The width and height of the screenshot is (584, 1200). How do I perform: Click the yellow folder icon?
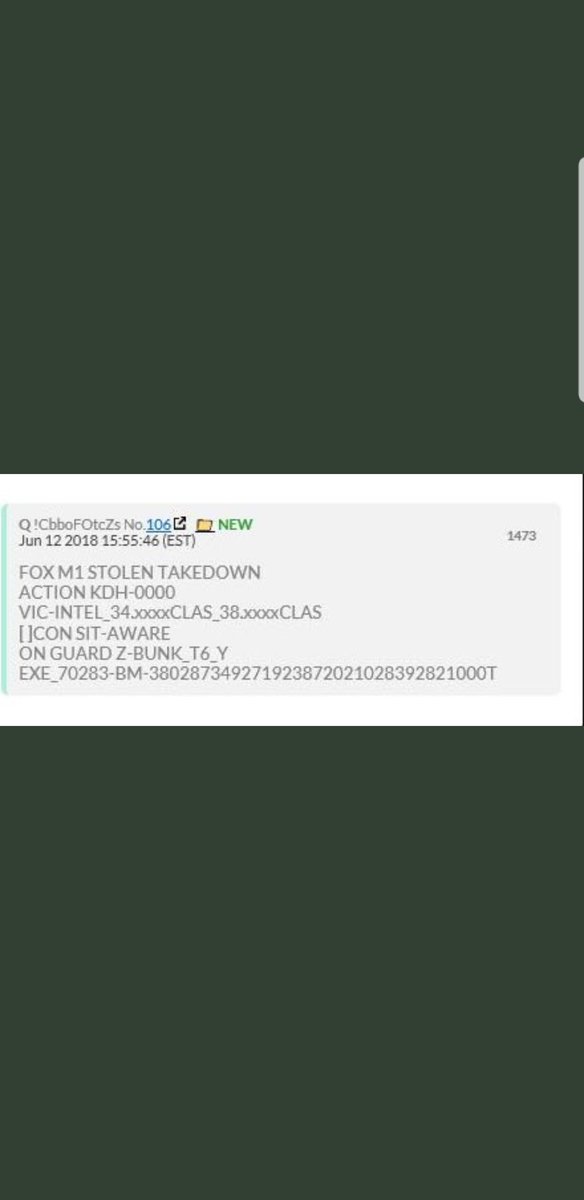tap(204, 525)
